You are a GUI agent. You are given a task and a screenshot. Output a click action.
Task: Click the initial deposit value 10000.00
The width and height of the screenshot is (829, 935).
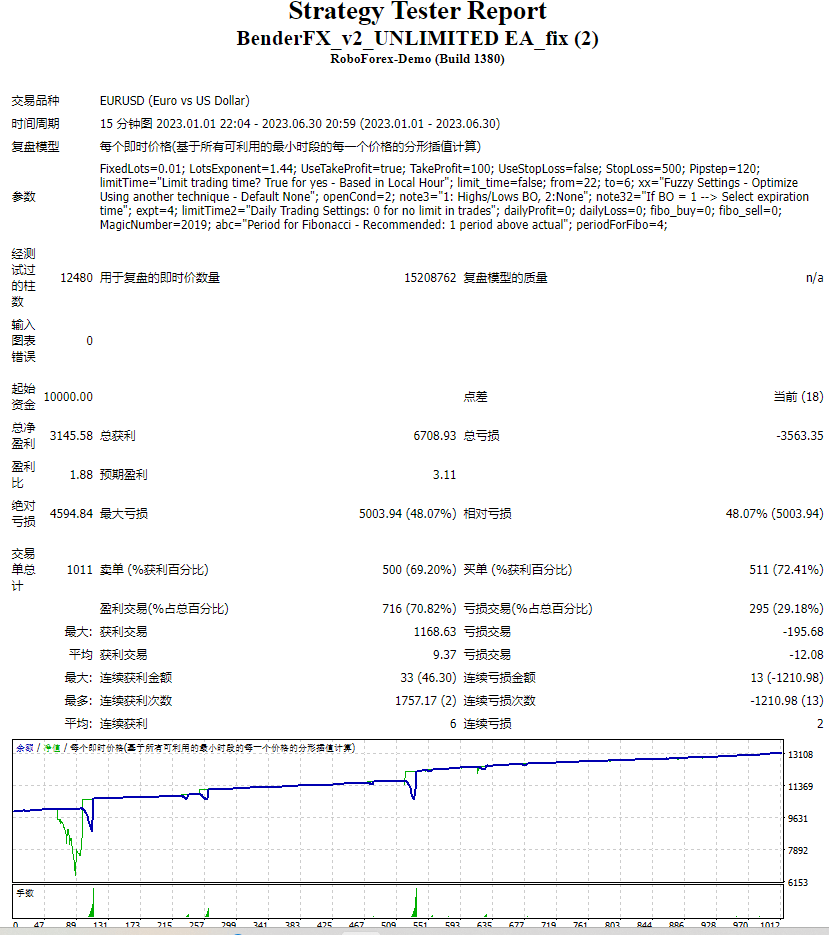pos(68,397)
